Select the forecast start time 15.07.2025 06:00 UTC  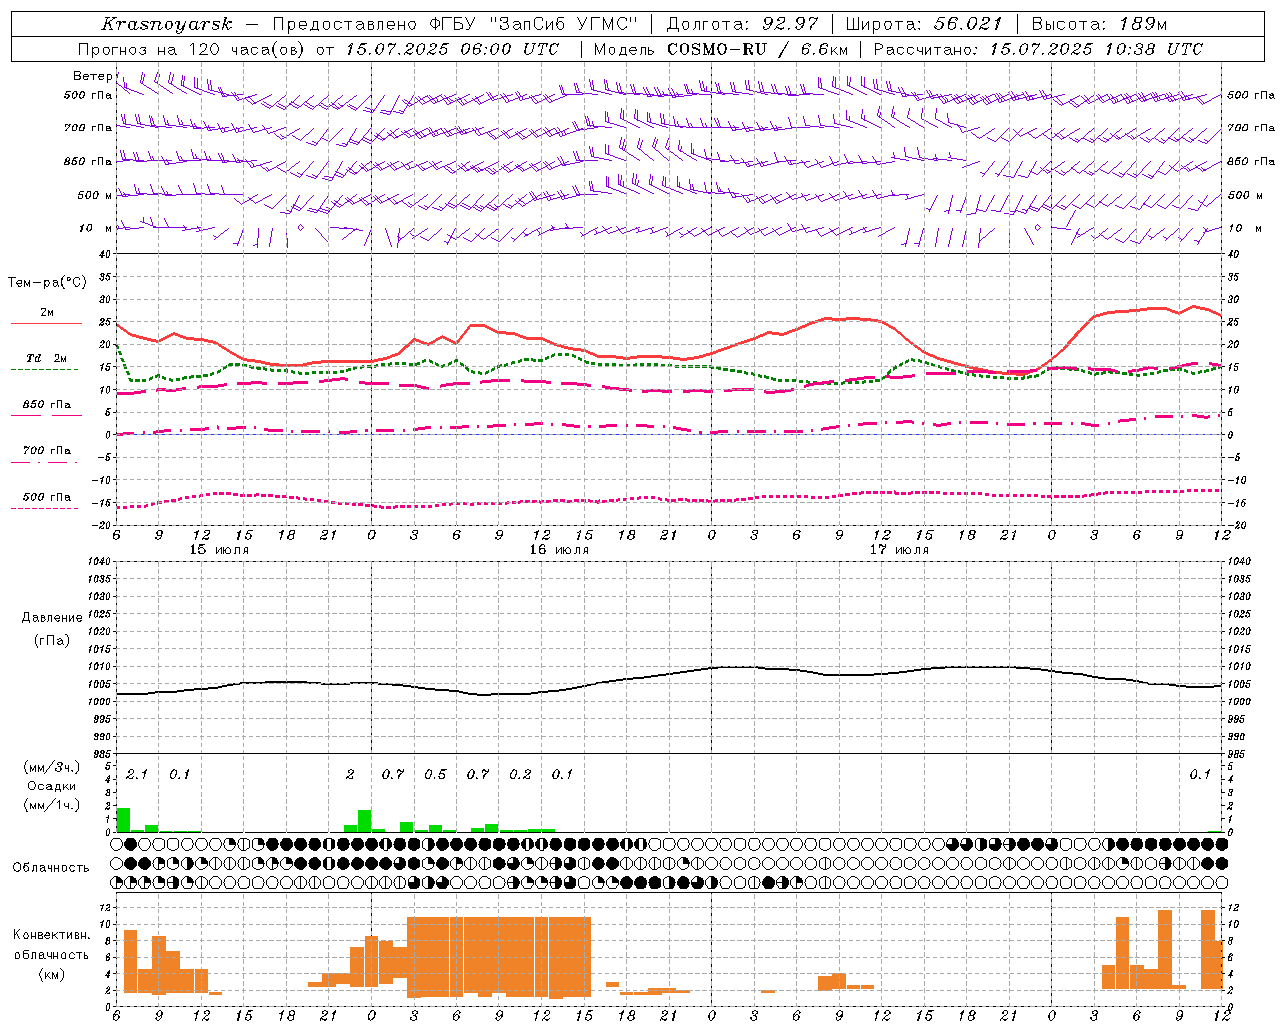click(x=452, y=49)
